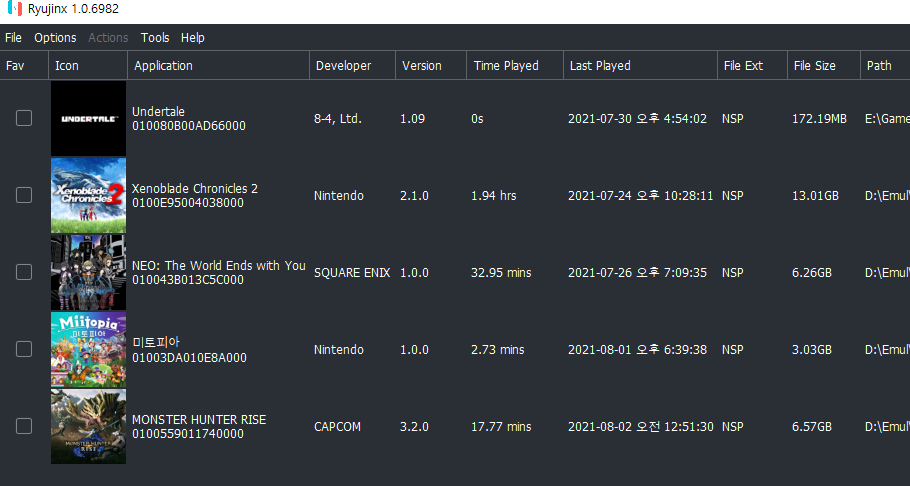
Task: Open the Options menu
Action: click(55, 38)
